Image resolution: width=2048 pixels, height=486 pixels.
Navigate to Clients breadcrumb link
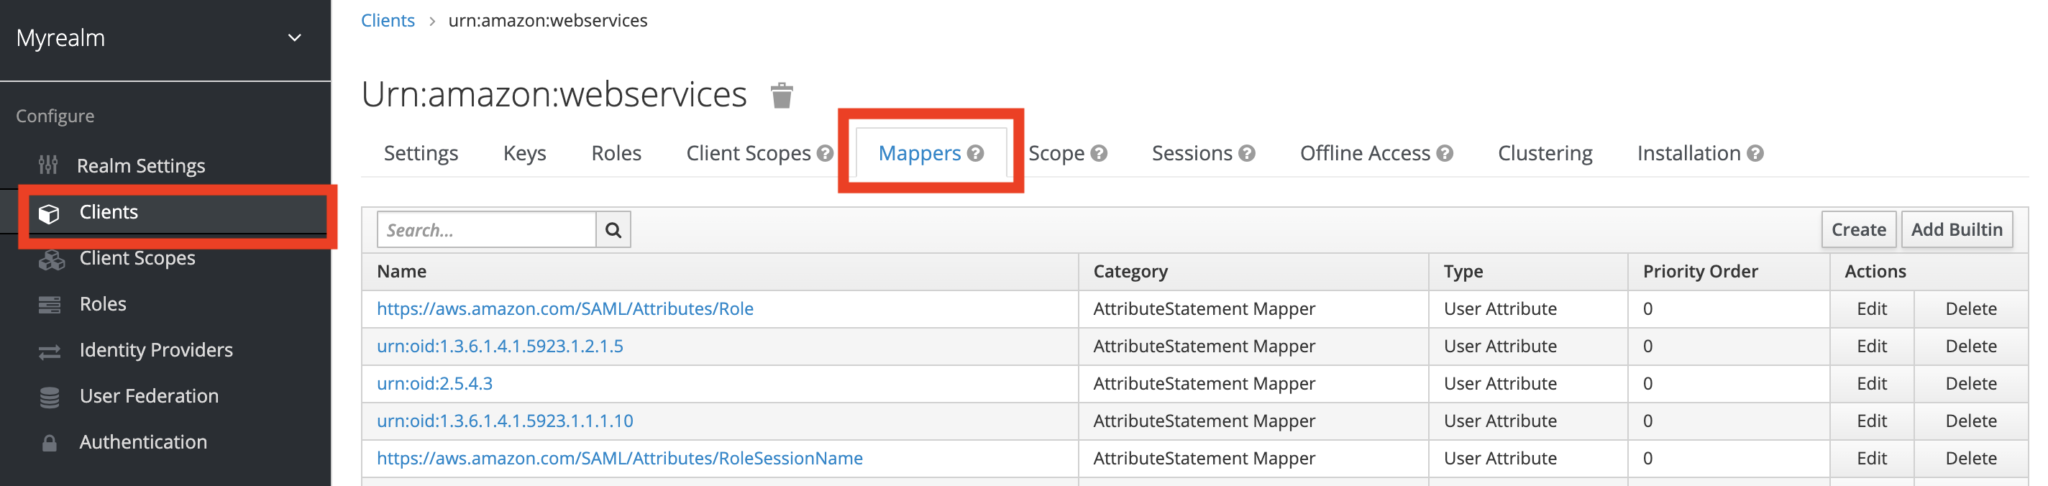click(387, 20)
